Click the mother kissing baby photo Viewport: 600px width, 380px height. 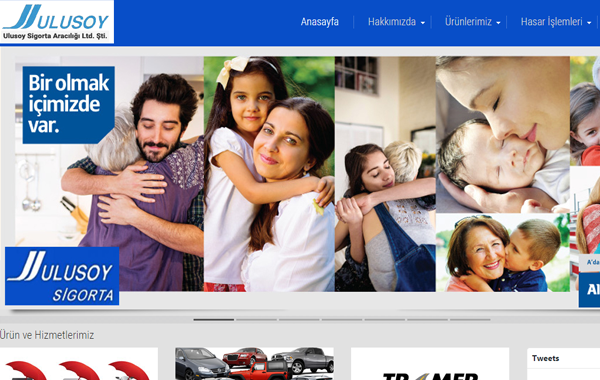click(503, 135)
